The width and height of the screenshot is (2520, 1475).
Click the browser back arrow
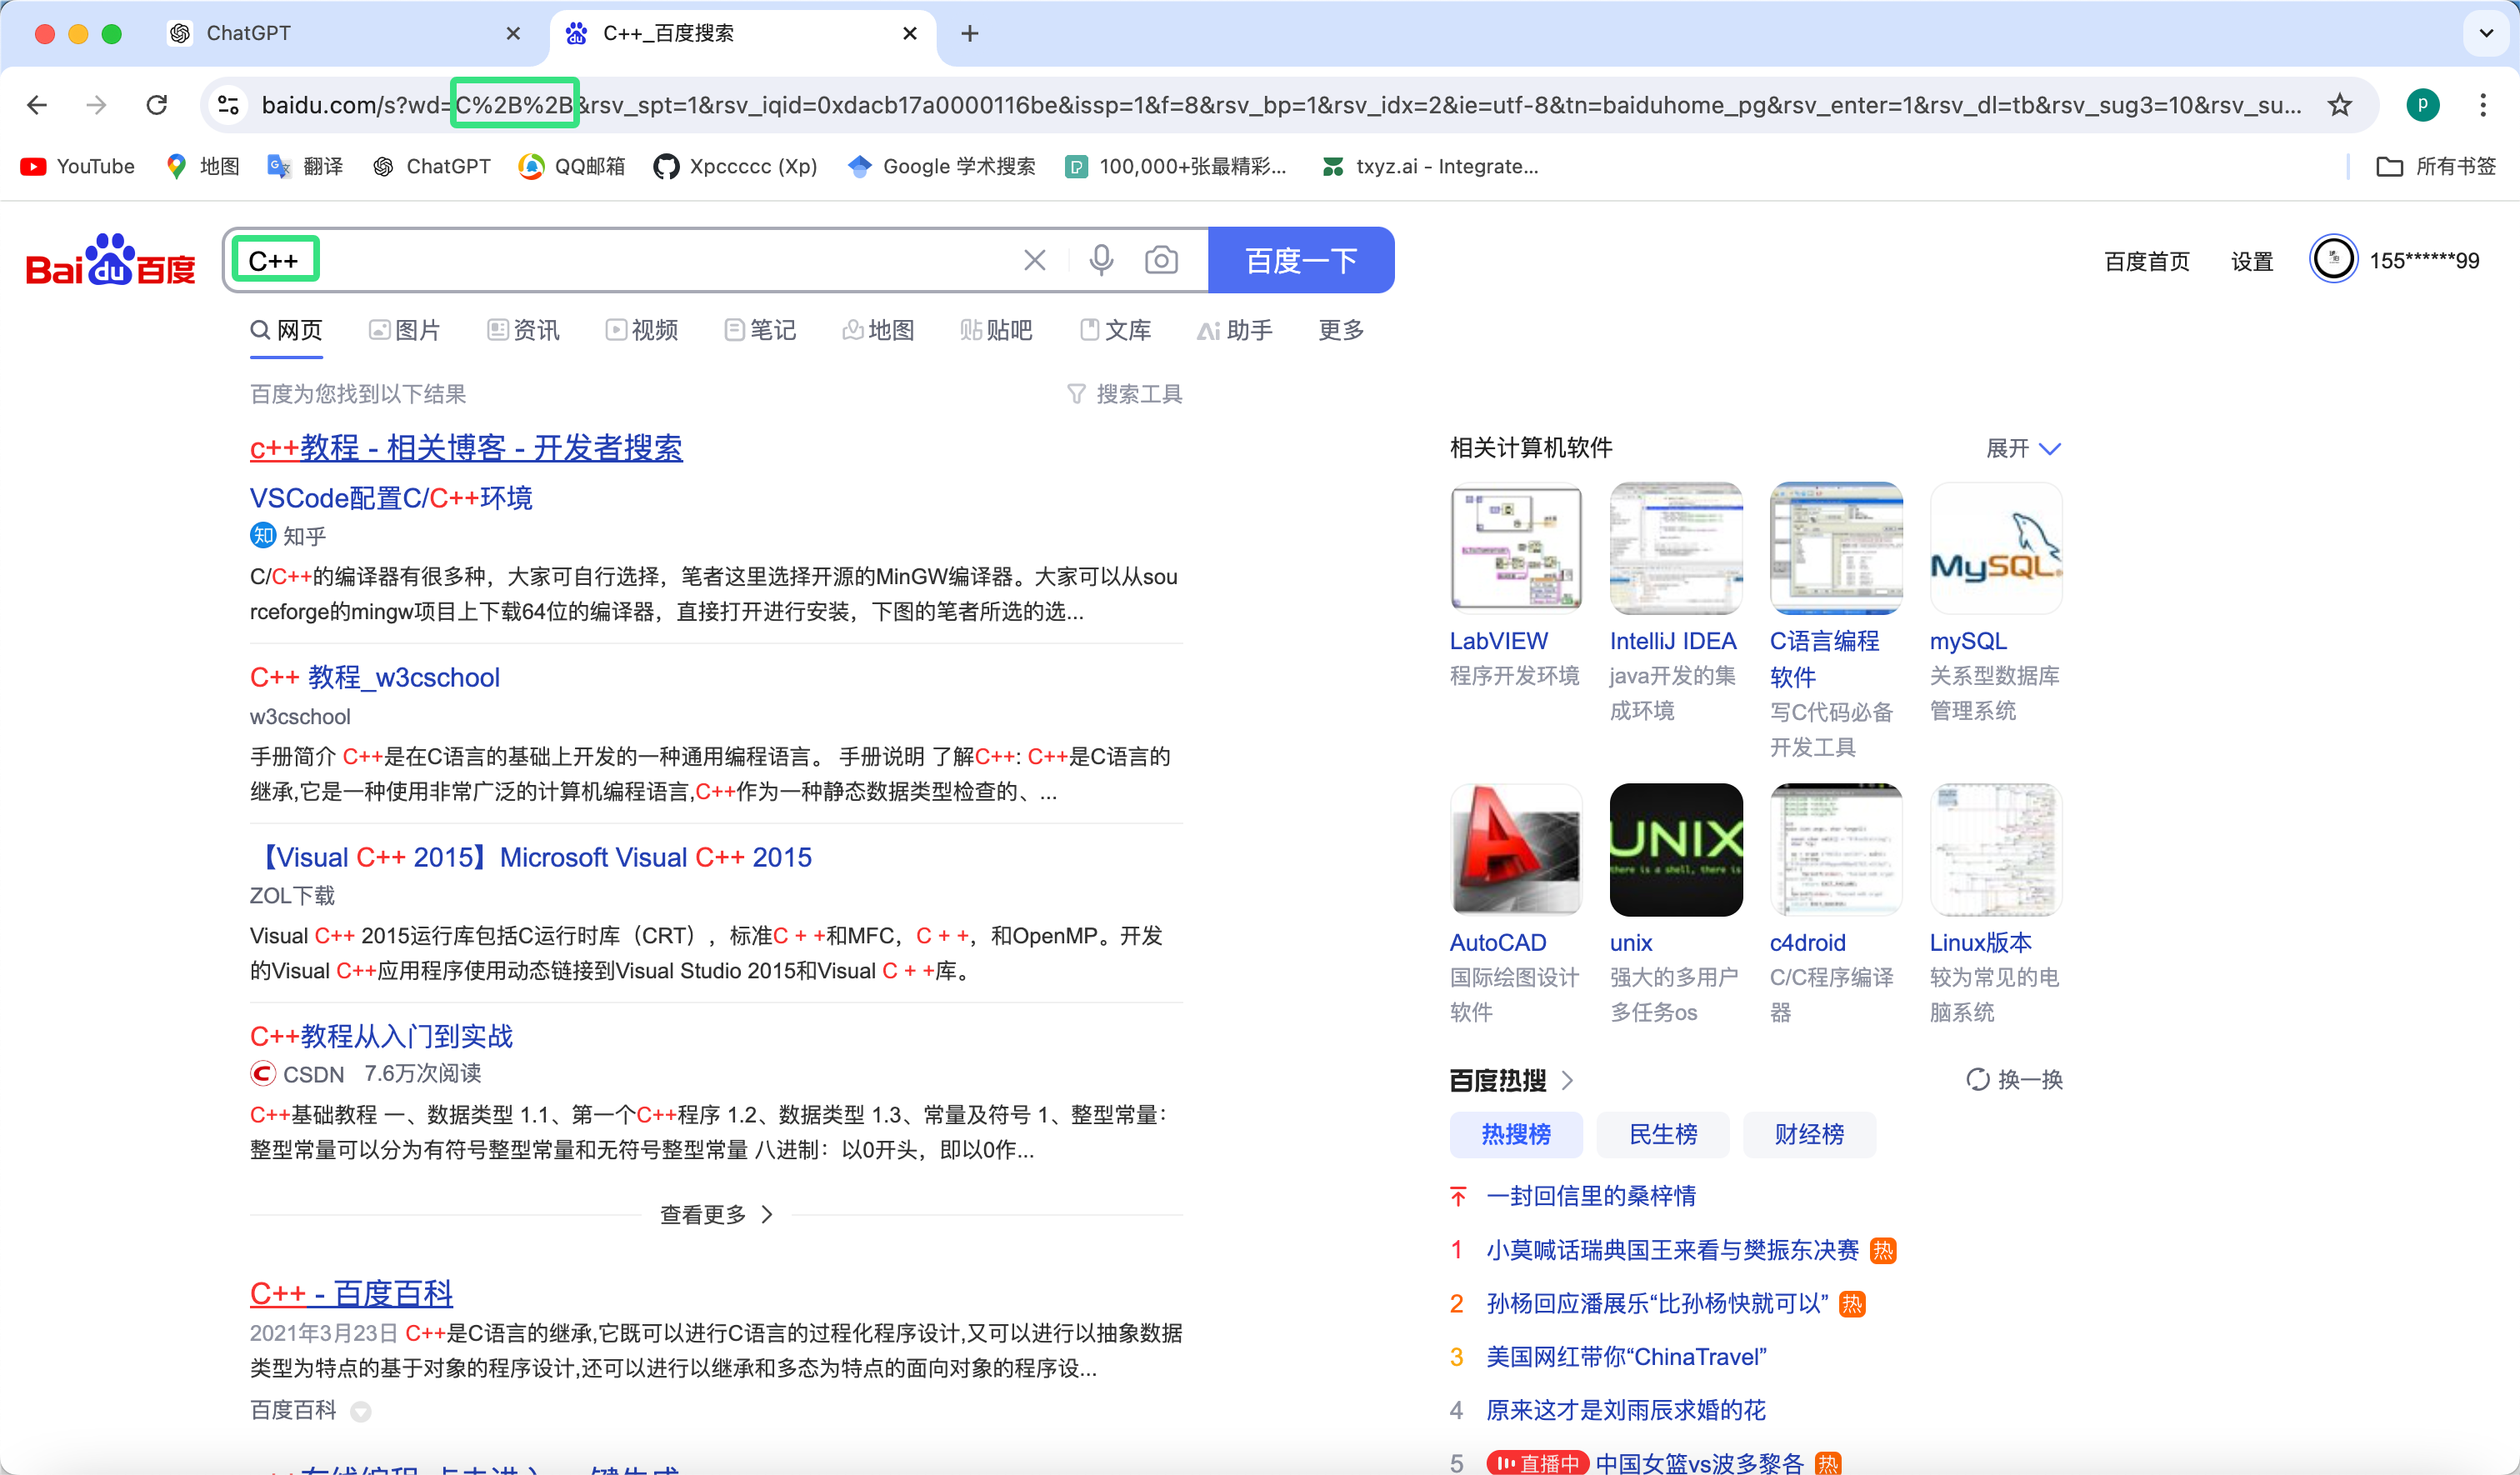(x=37, y=105)
